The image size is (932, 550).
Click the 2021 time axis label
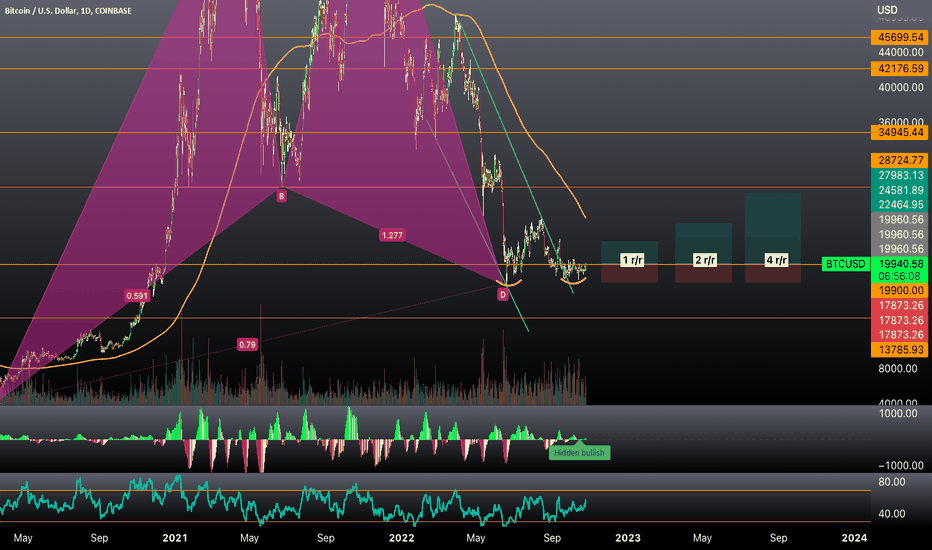coord(175,538)
